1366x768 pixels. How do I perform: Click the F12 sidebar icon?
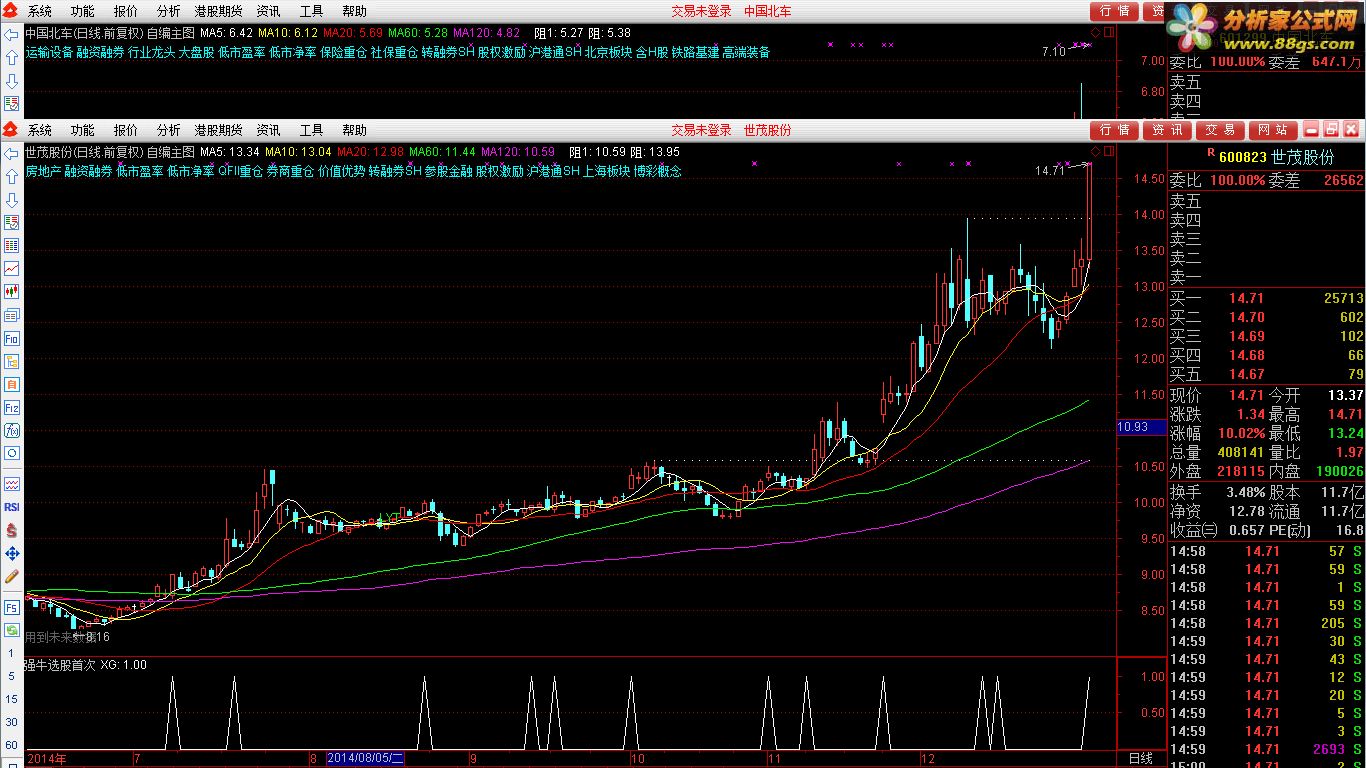(x=11, y=407)
